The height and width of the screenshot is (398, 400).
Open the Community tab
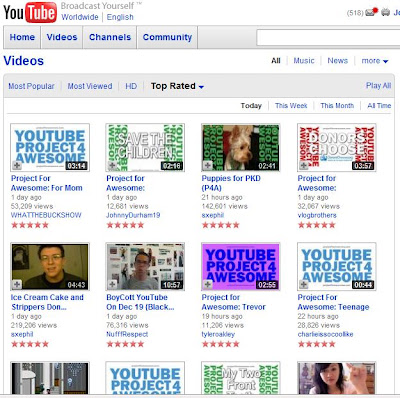tap(167, 37)
